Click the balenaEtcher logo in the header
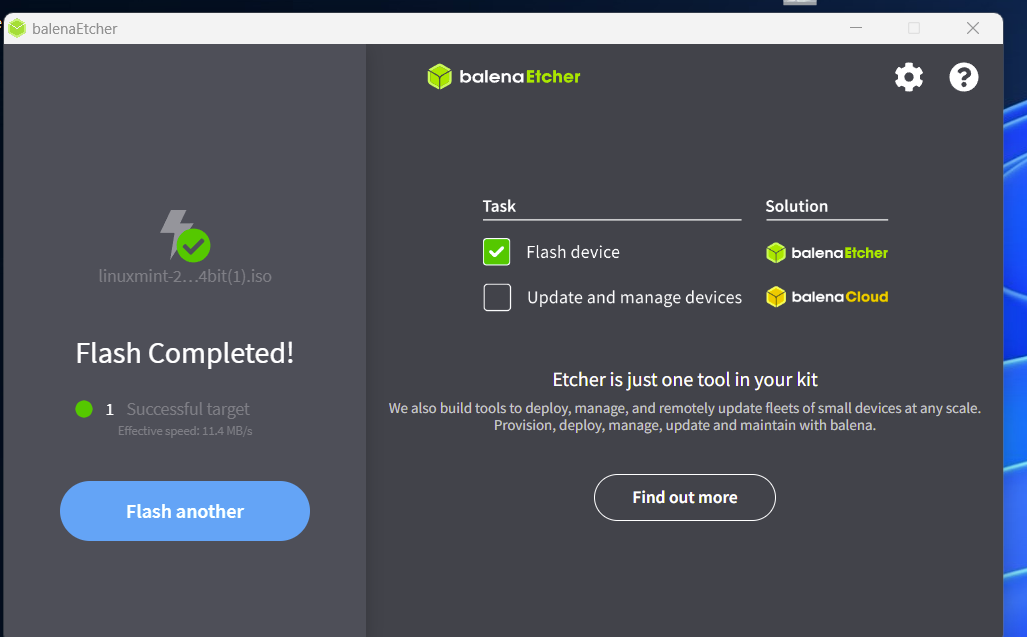The height and width of the screenshot is (637, 1027). click(504, 77)
